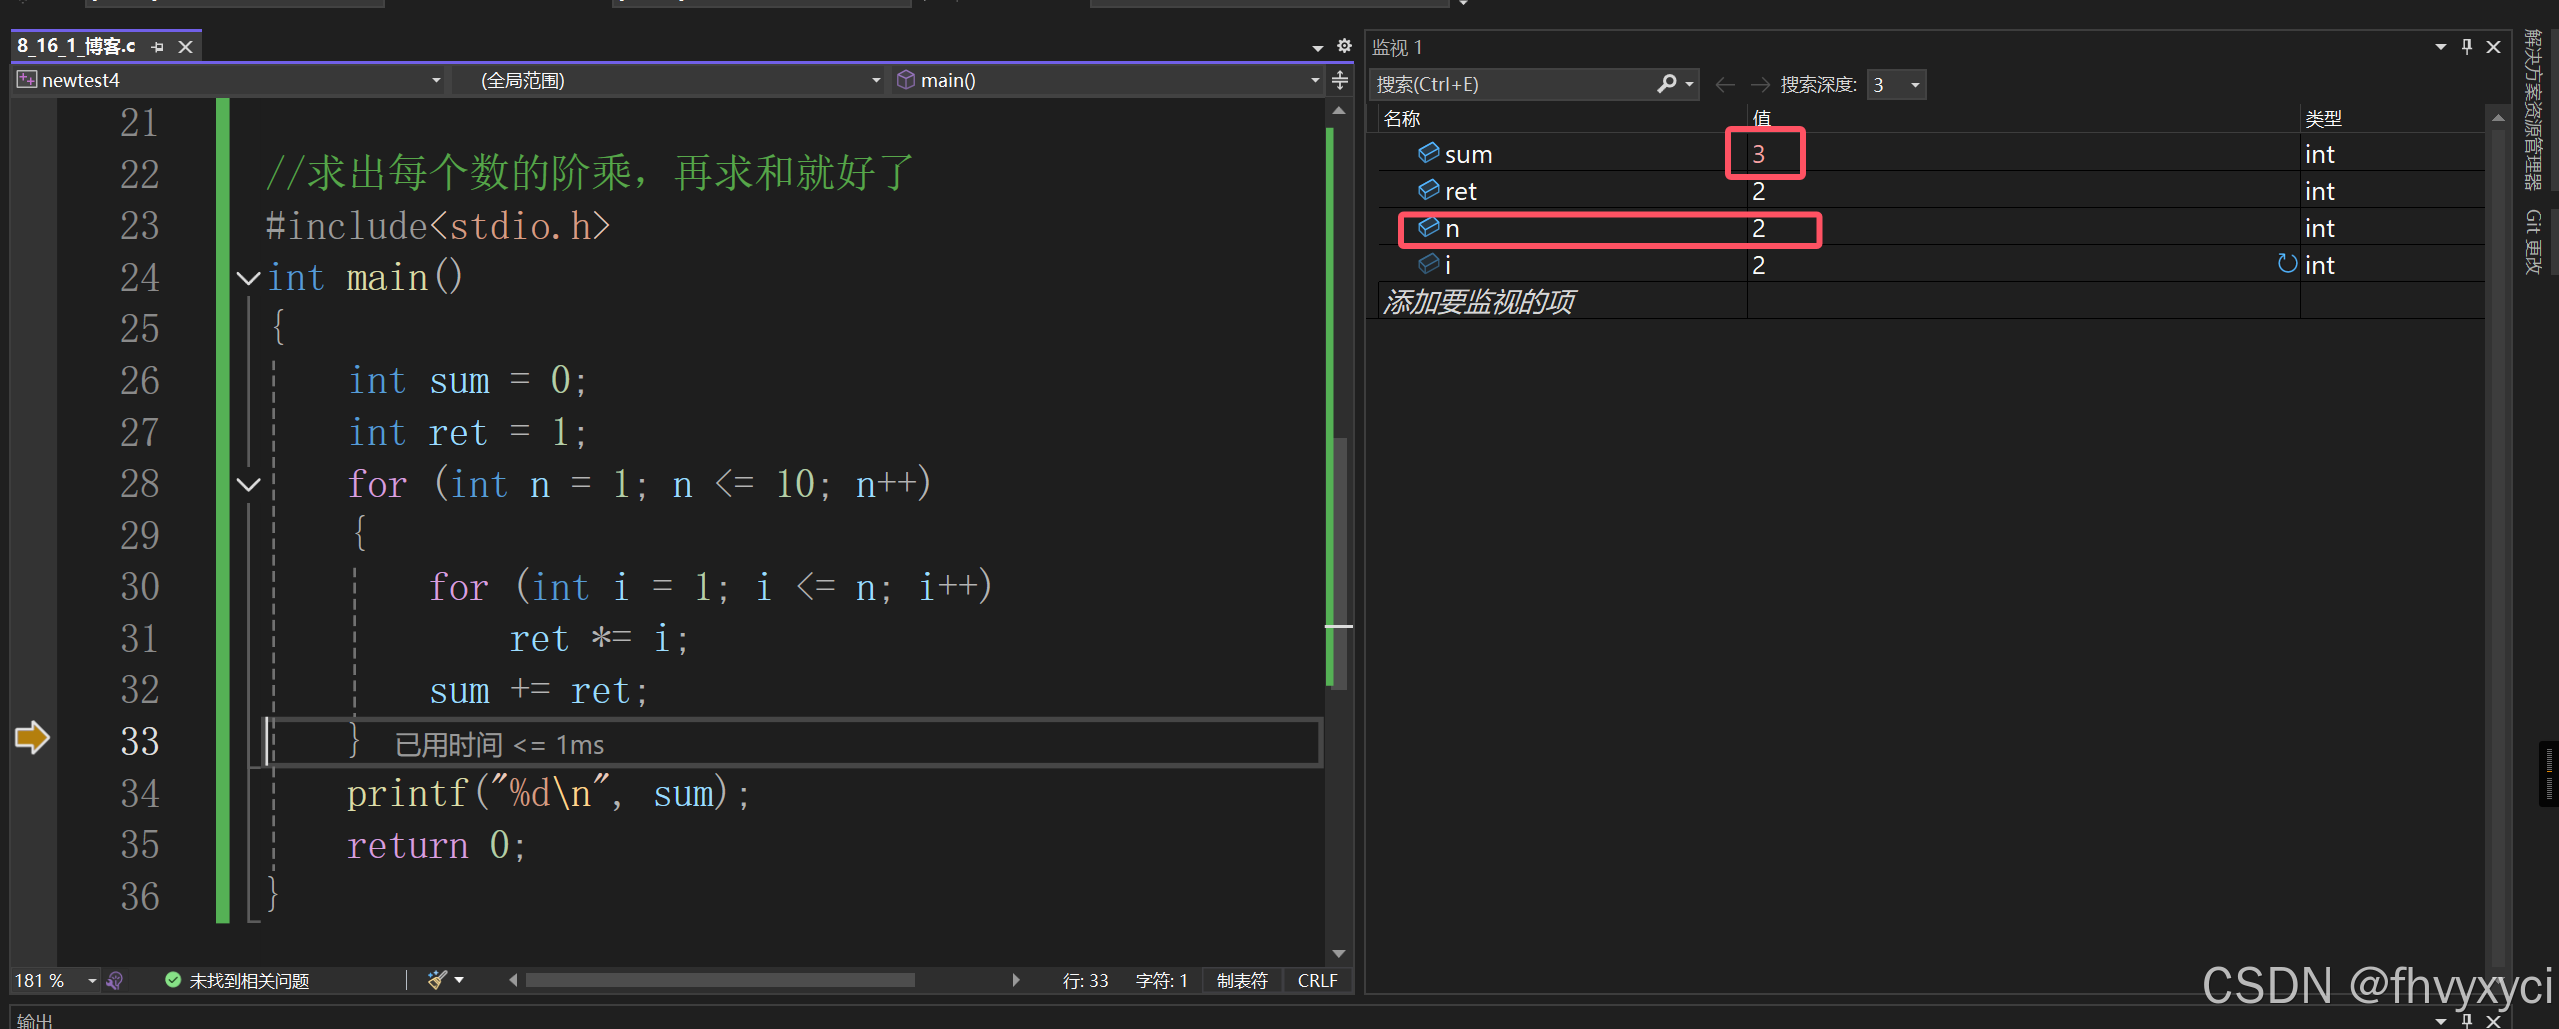Click the 行: 33 line indicator
This screenshot has height=1029, width=2559.
pos(1085,981)
